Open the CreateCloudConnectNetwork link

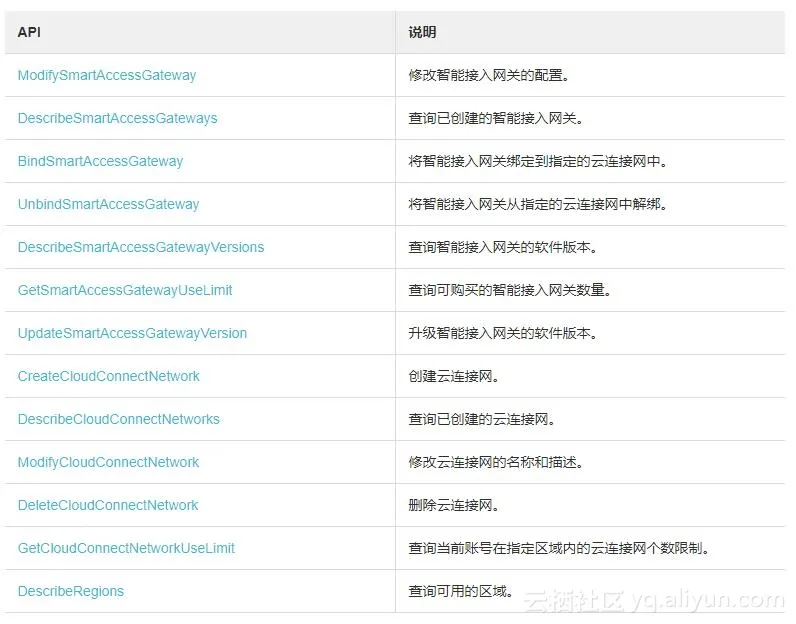(x=108, y=376)
